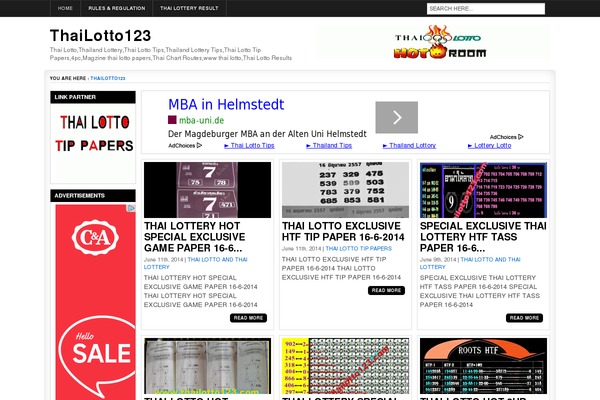Open Thai Lotto Tip Papers category link

[x=359, y=248]
